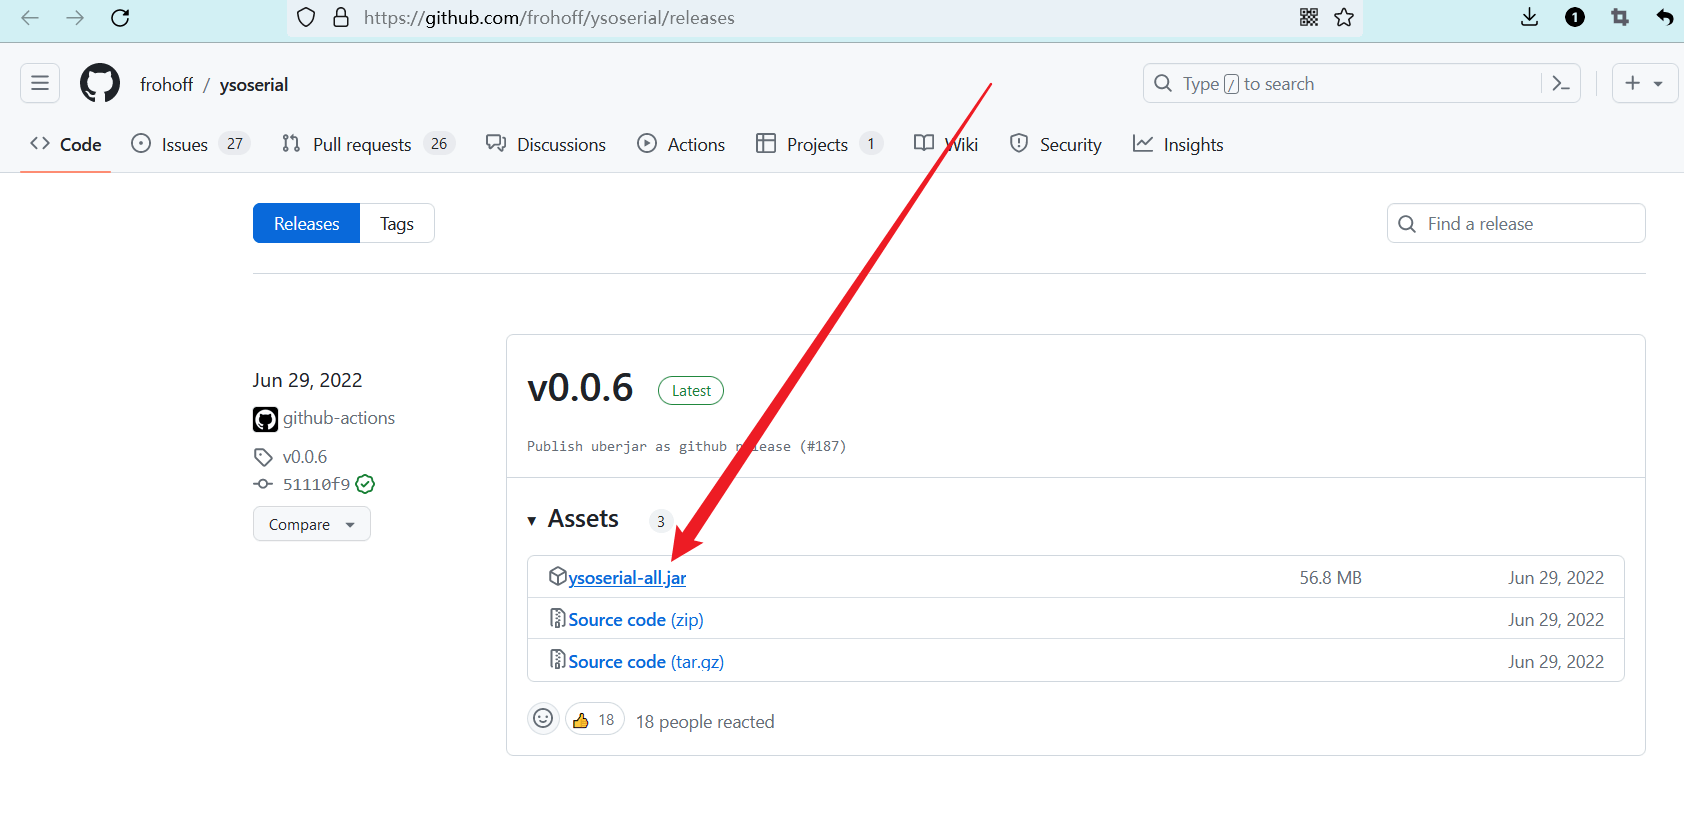Open the github-actions author link

pos(339,418)
